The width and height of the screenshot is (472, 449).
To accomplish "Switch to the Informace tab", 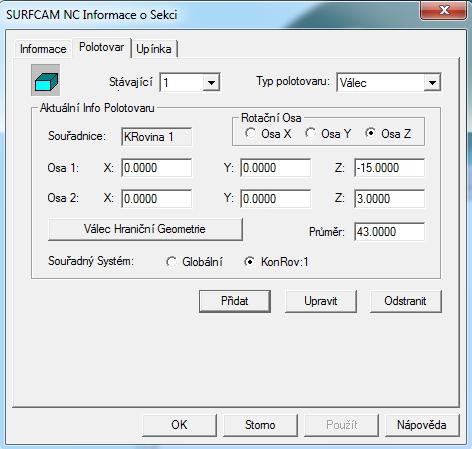I will (x=43, y=49).
